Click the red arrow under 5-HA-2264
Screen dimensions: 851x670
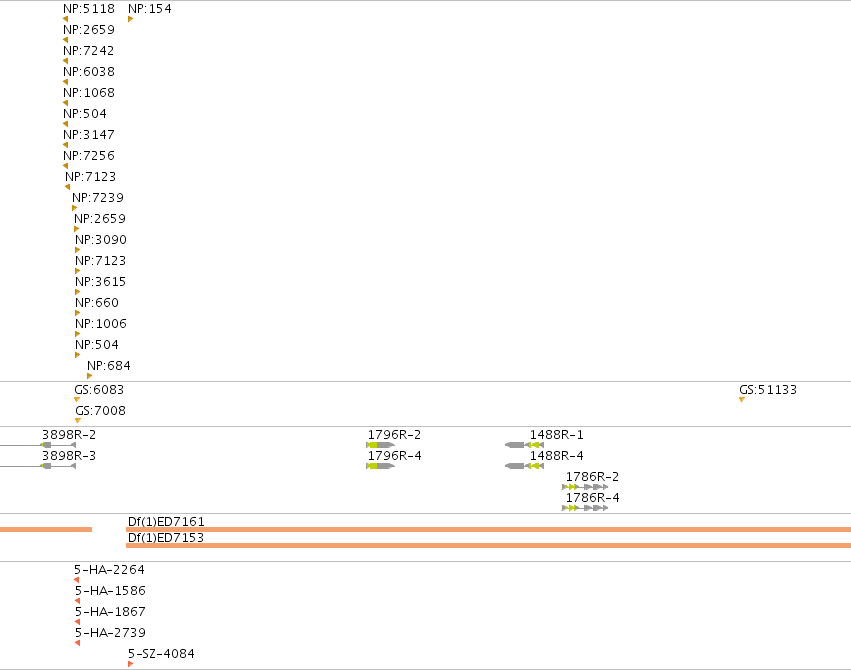point(77,580)
